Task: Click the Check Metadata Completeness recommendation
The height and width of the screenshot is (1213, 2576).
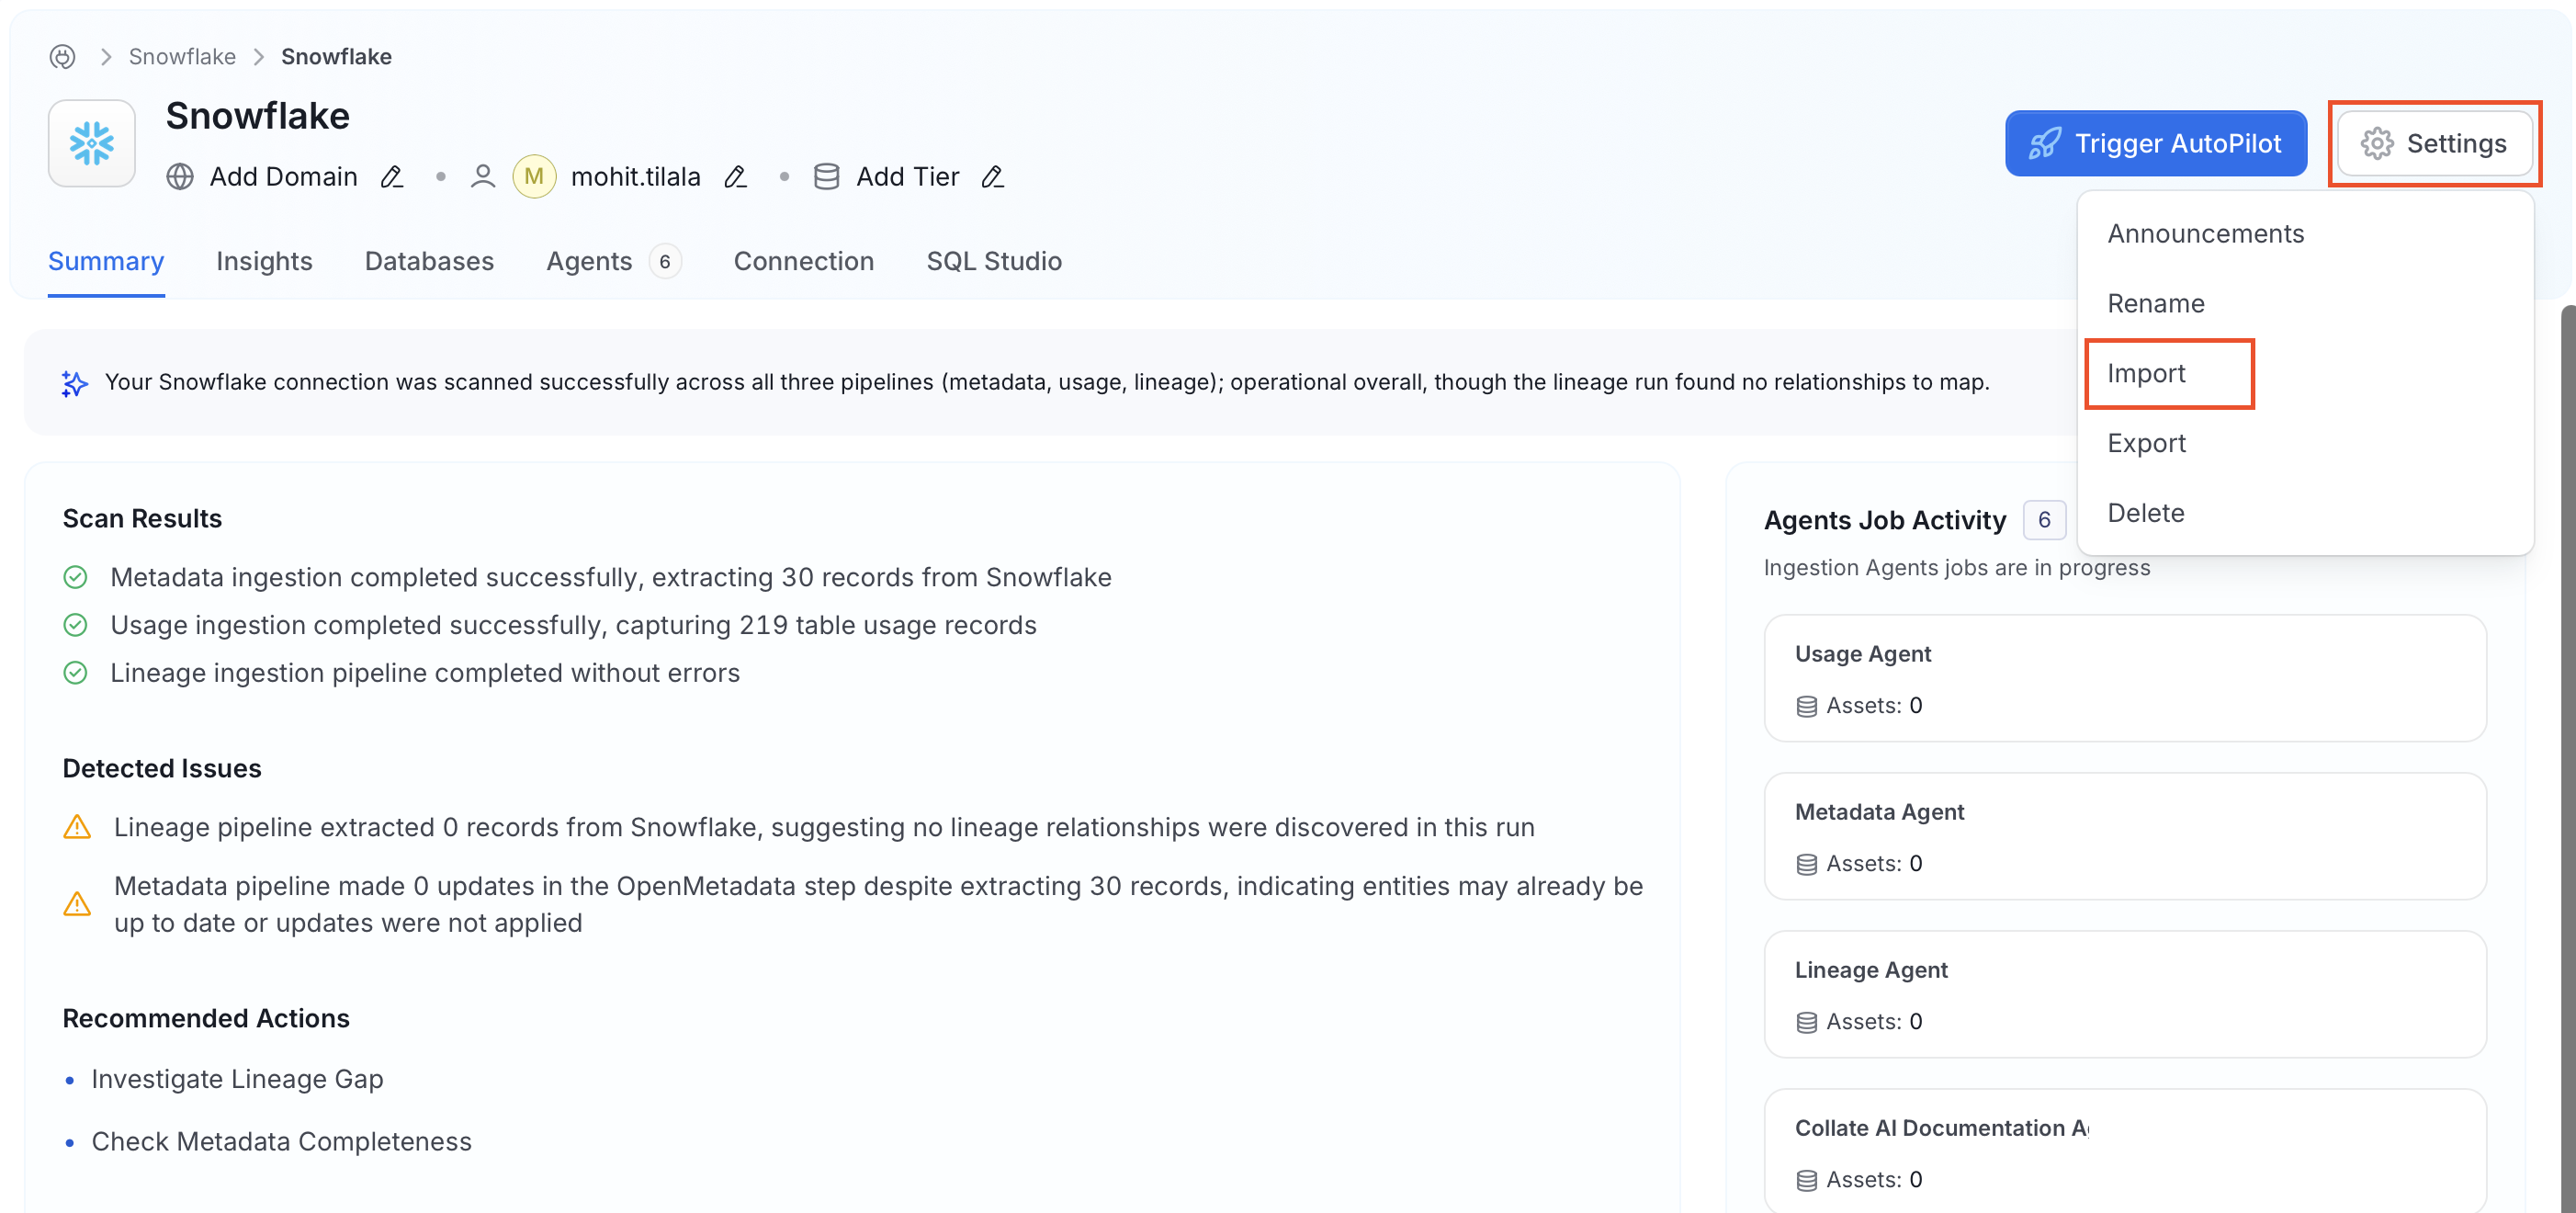Action: (x=281, y=1141)
